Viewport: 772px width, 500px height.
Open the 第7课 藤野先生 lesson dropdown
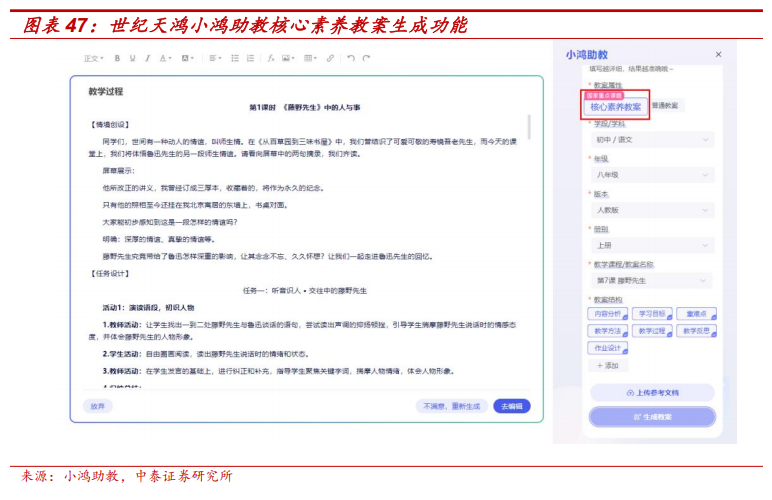pyautogui.click(x=652, y=281)
